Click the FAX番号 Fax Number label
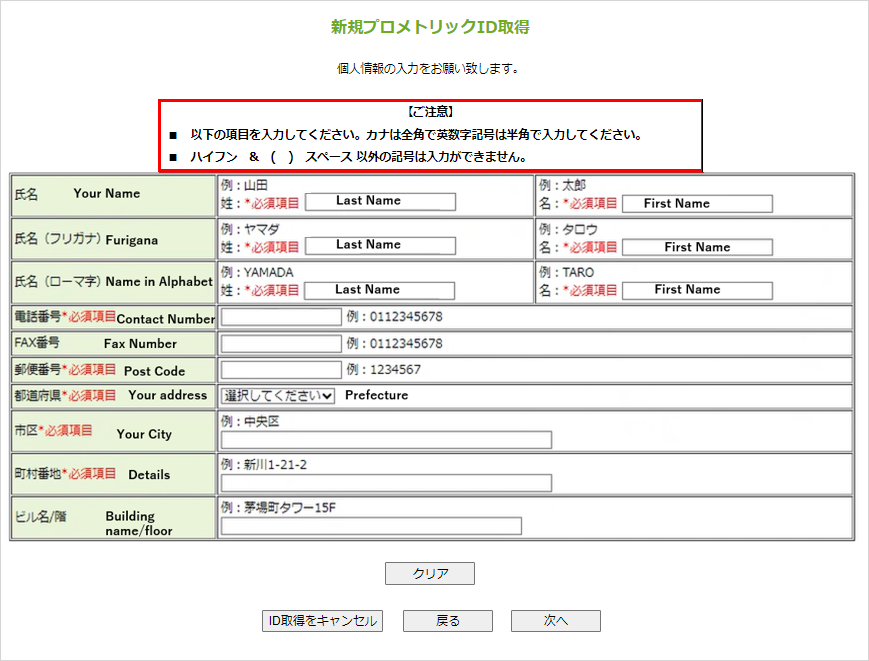The width and height of the screenshot is (869, 661). 95,343
